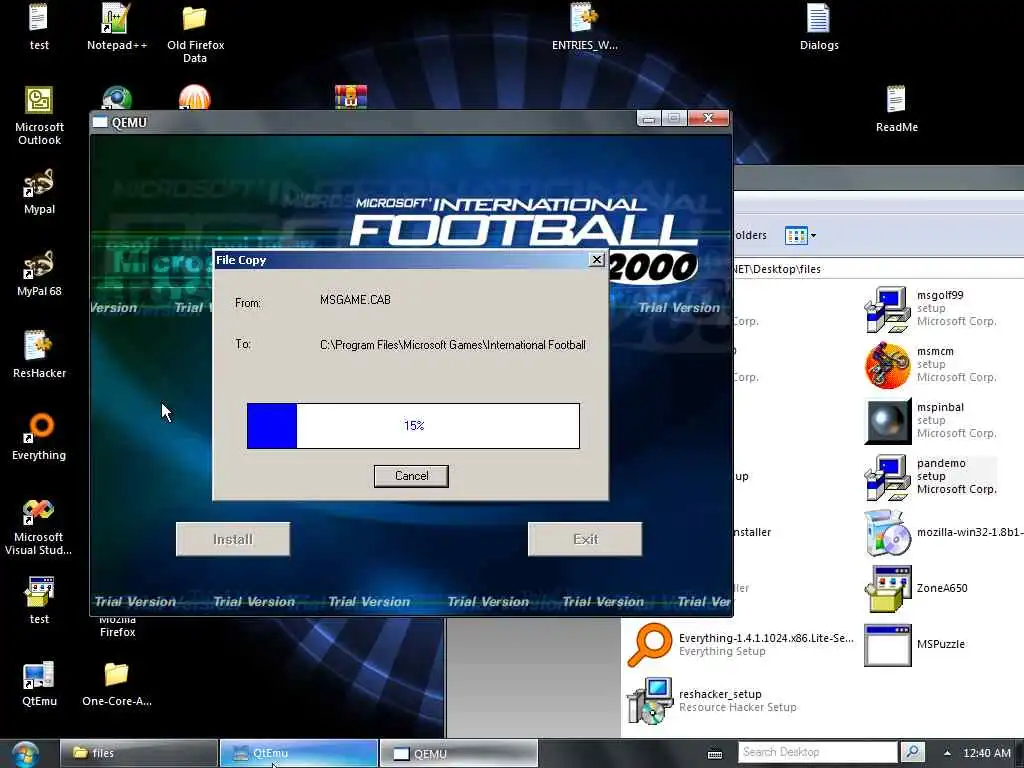
Task: Select the Everything-1.4.1.1024 setup file
Action: click(x=740, y=645)
